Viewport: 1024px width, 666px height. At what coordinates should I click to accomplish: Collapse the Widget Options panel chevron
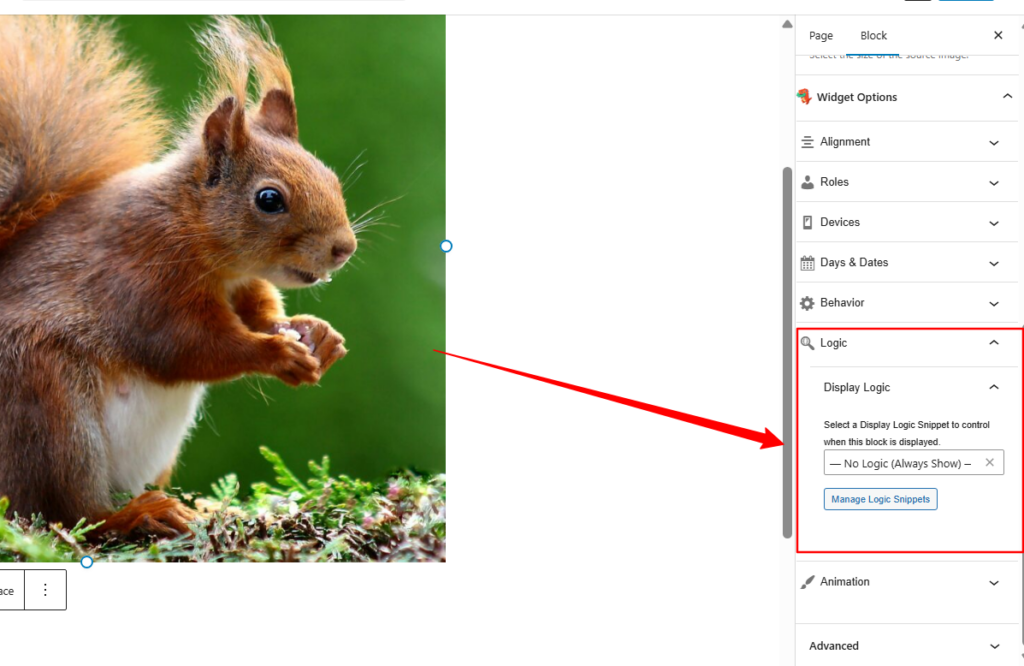click(x=1007, y=97)
